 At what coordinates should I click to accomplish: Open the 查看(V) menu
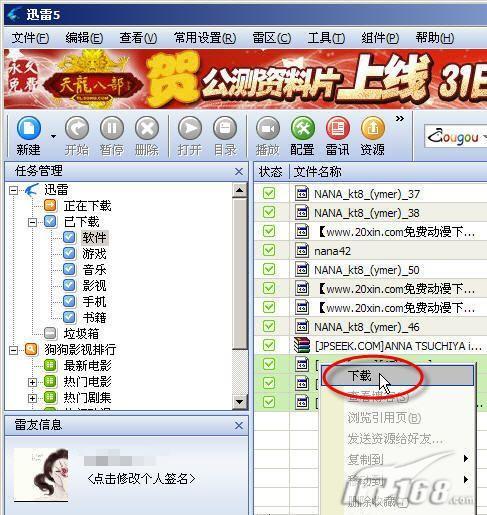(138, 38)
